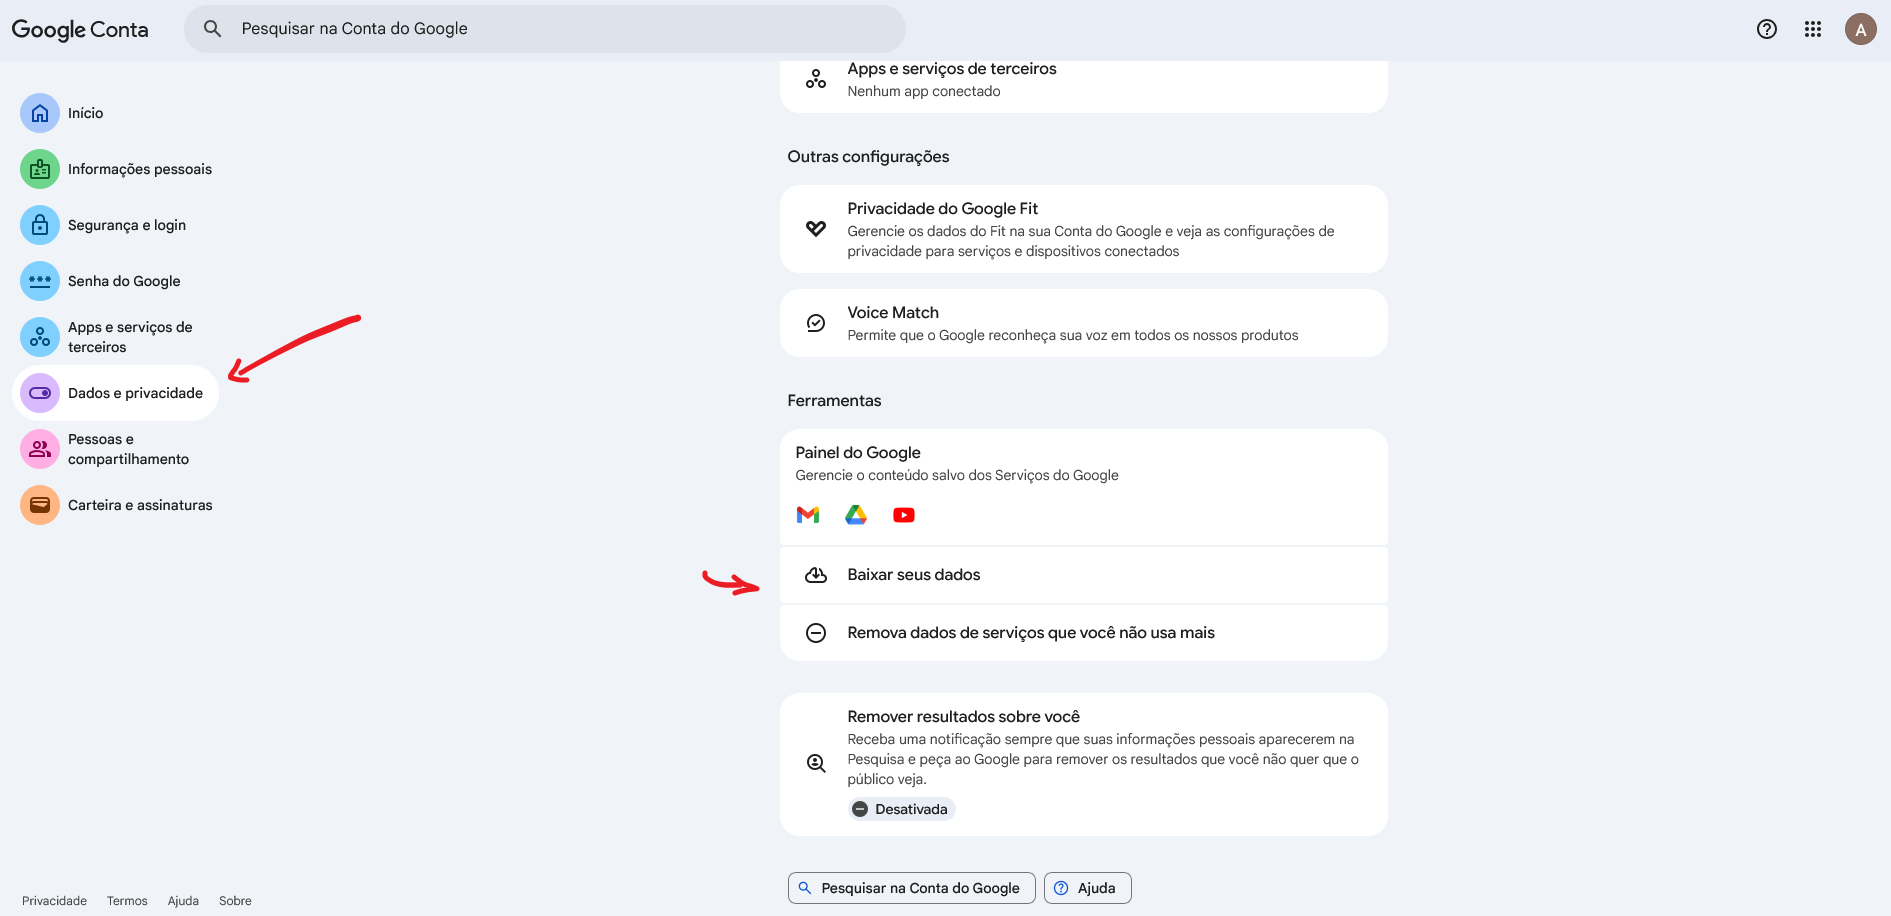Click the Voice Match checkmark icon
This screenshot has width=1891, height=916.
[x=816, y=323]
